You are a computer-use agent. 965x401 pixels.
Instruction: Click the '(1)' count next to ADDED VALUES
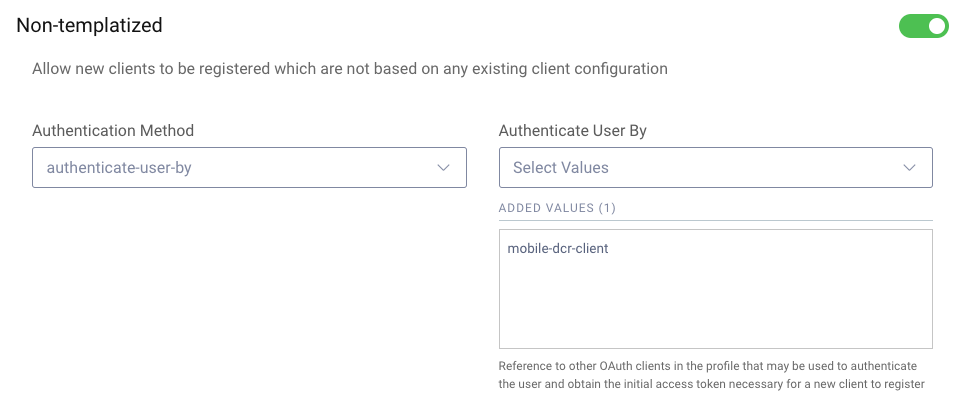tap(606, 207)
